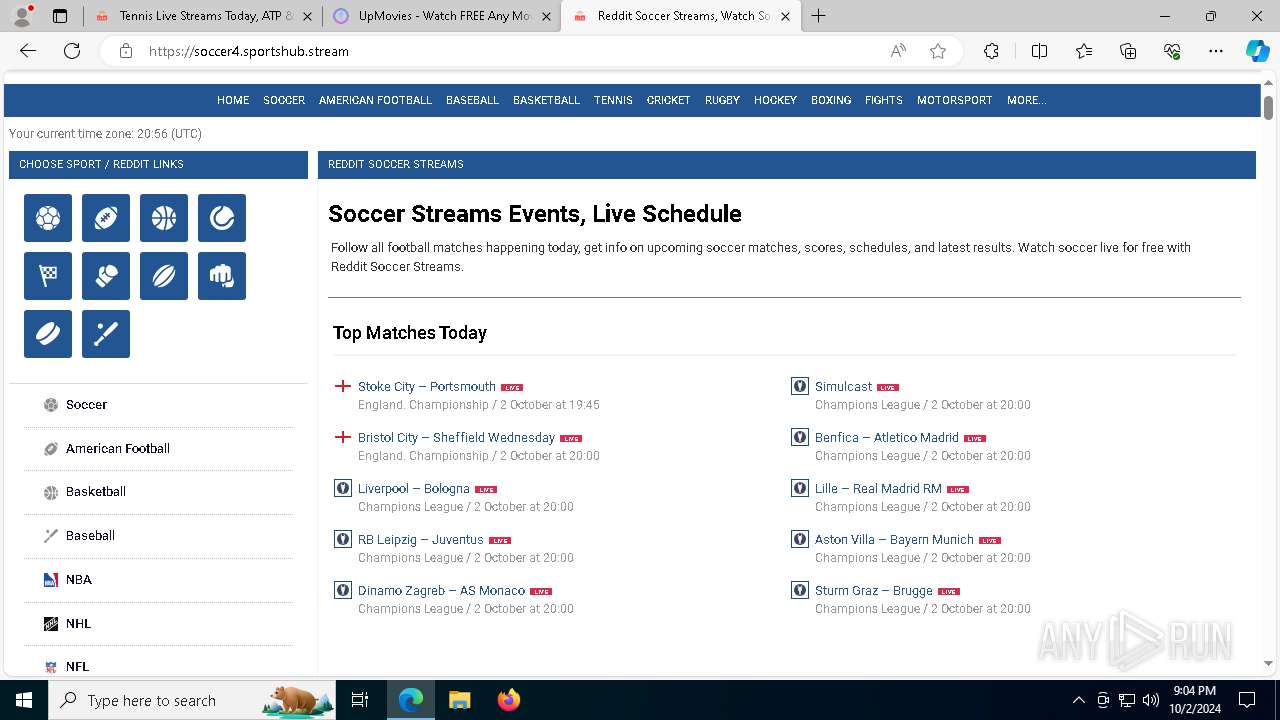Image resolution: width=1280 pixels, height=720 pixels.
Task: Open Browser essentials heart icon
Action: point(1172,51)
